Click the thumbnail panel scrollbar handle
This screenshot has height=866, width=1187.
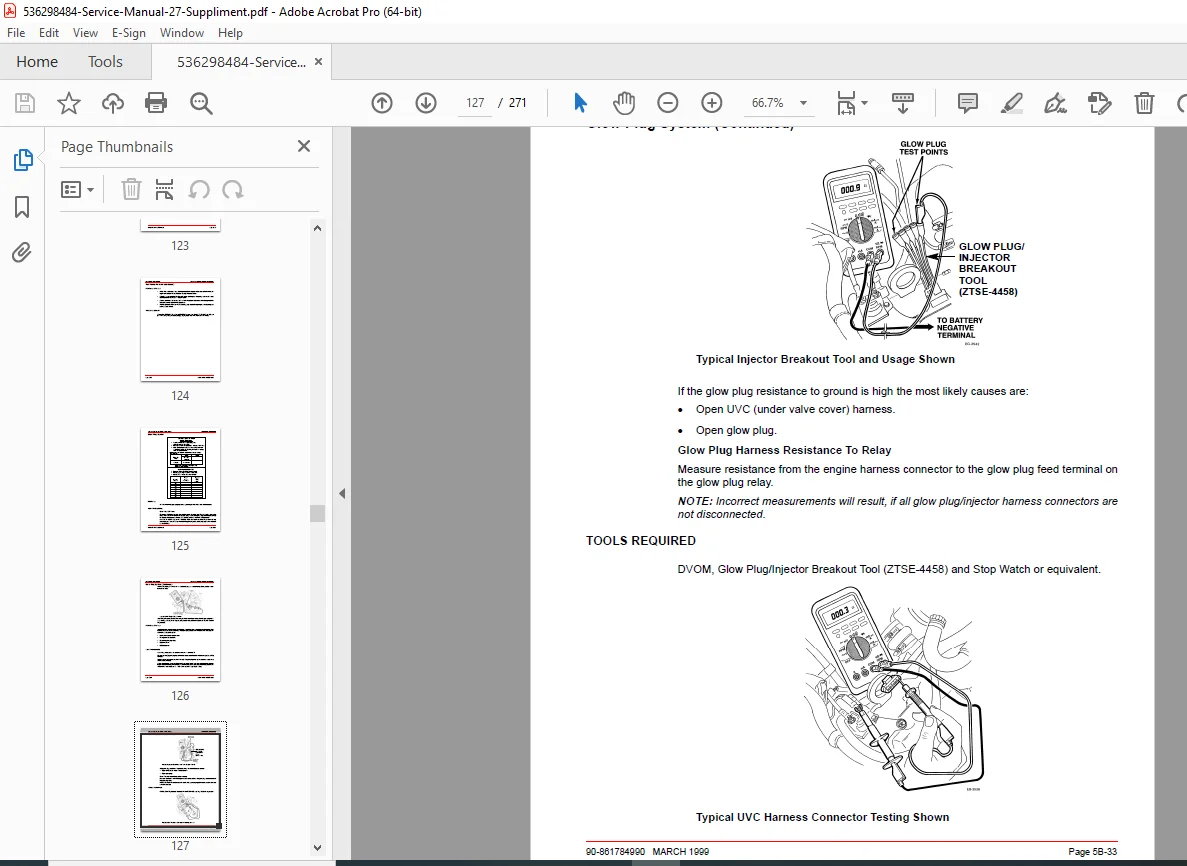(317, 513)
